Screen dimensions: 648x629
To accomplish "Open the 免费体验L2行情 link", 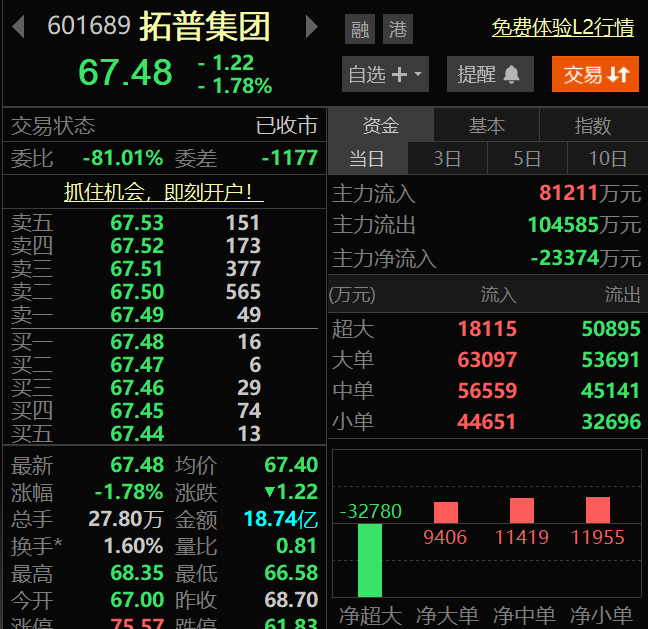I will [x=563, y=28].
